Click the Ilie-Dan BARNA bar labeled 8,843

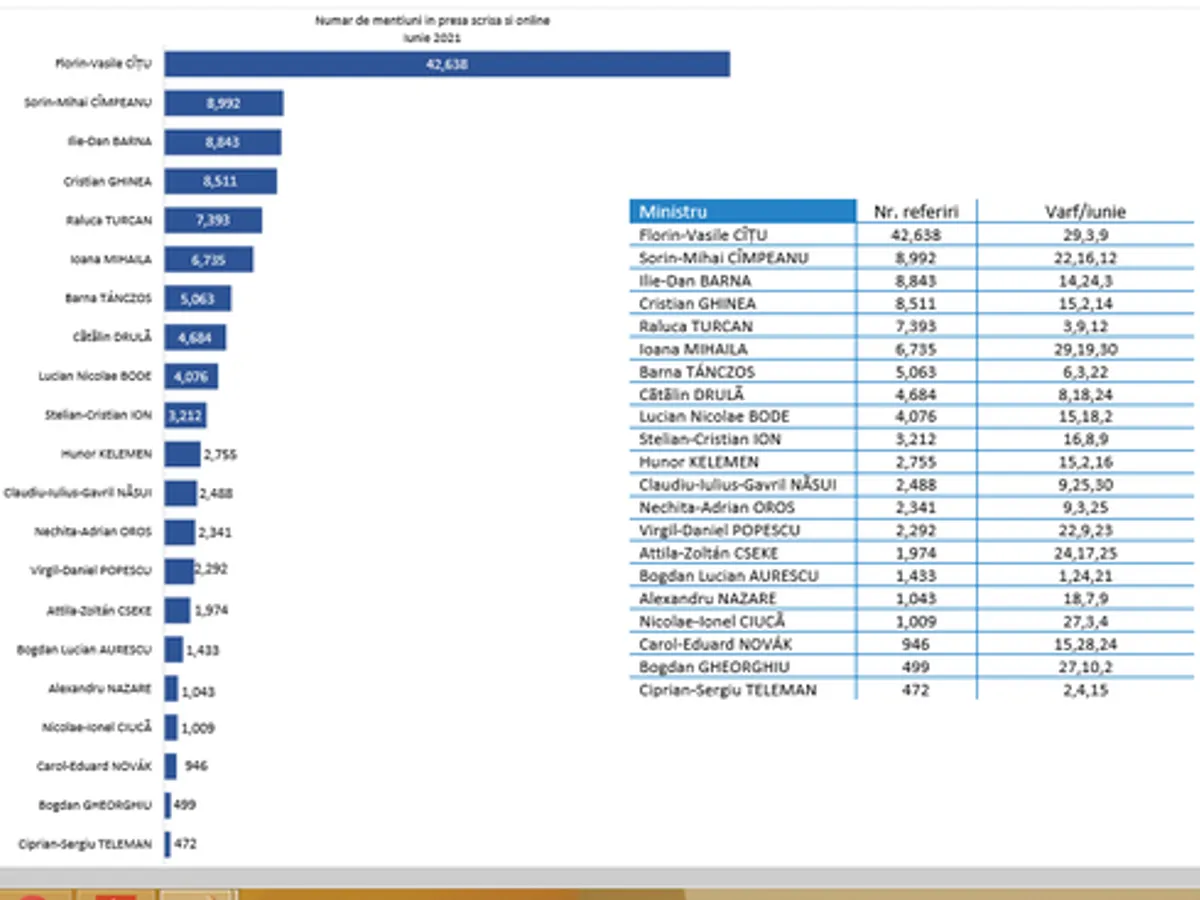[x=222, y=142]
